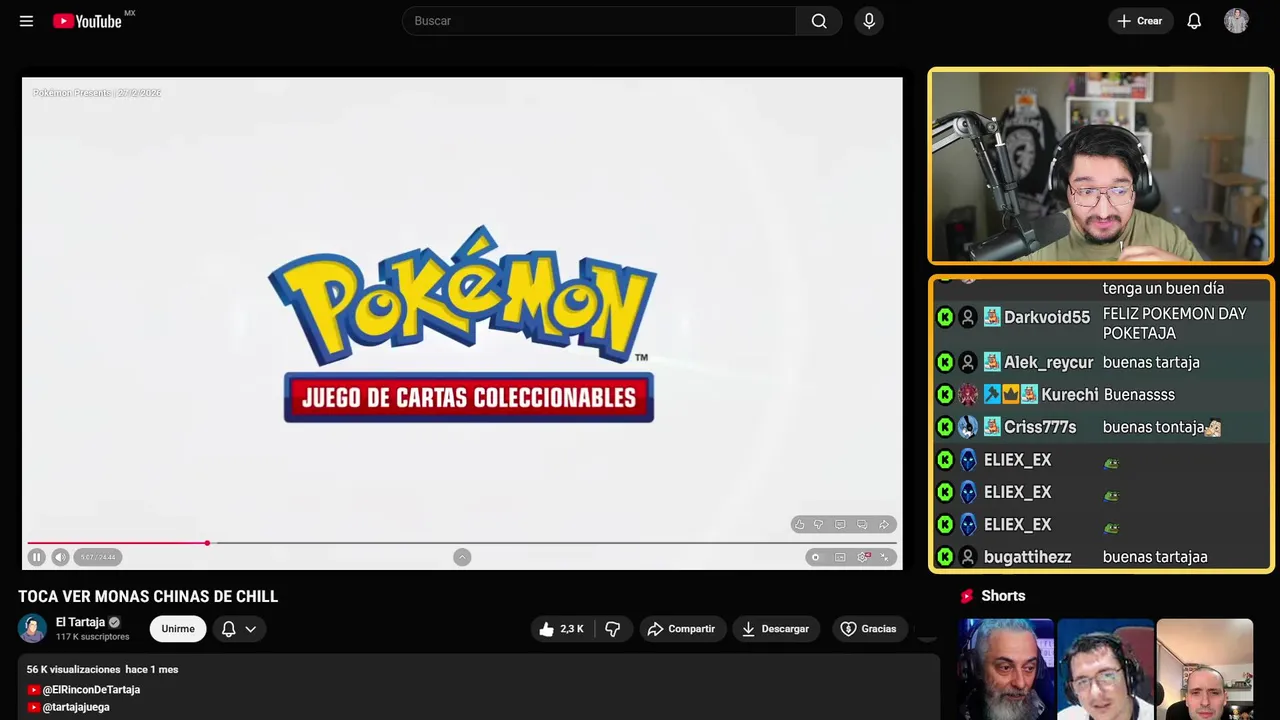Open the rightmost Short thumbnail
1280x720 pixels.
[1204, 669]
